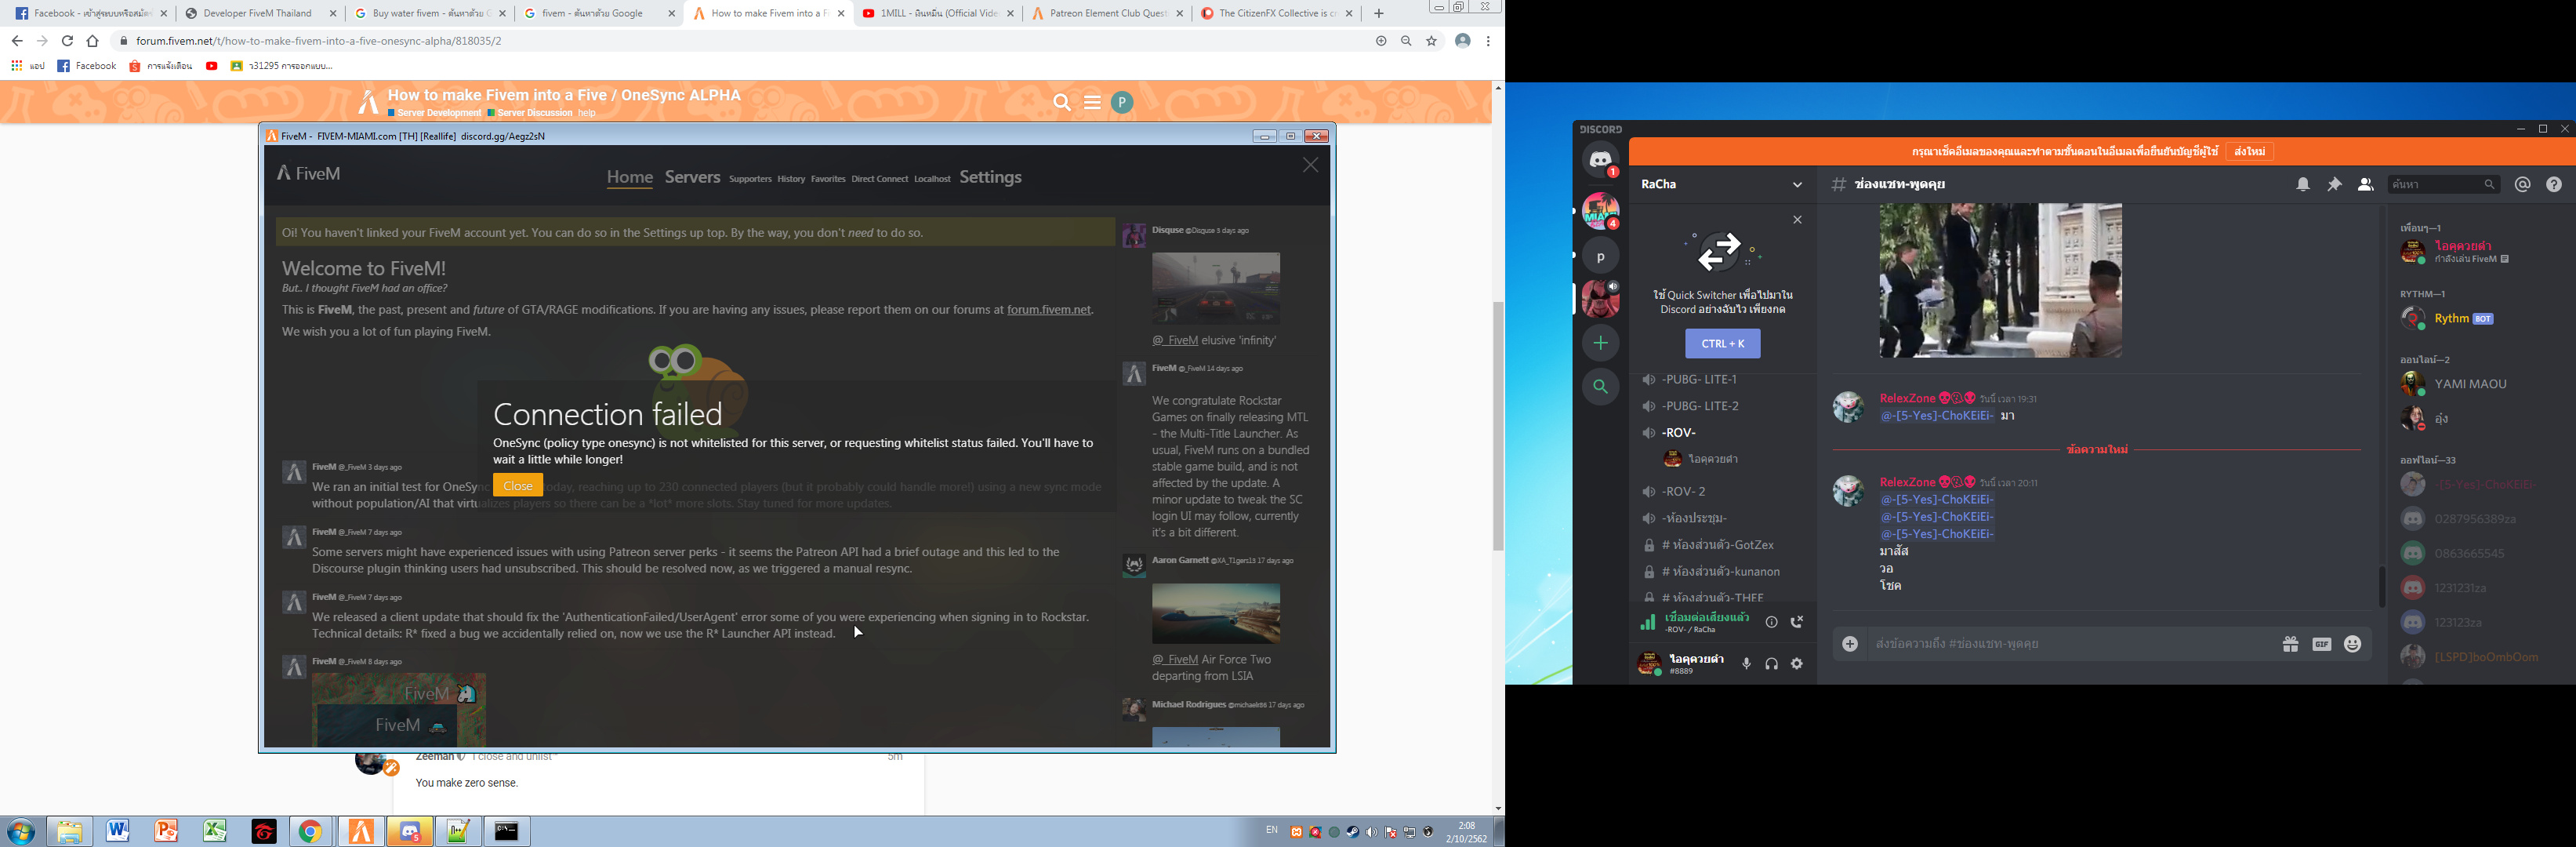
Task: Click Chrome reload button
Action: click(x=67, y=41)
